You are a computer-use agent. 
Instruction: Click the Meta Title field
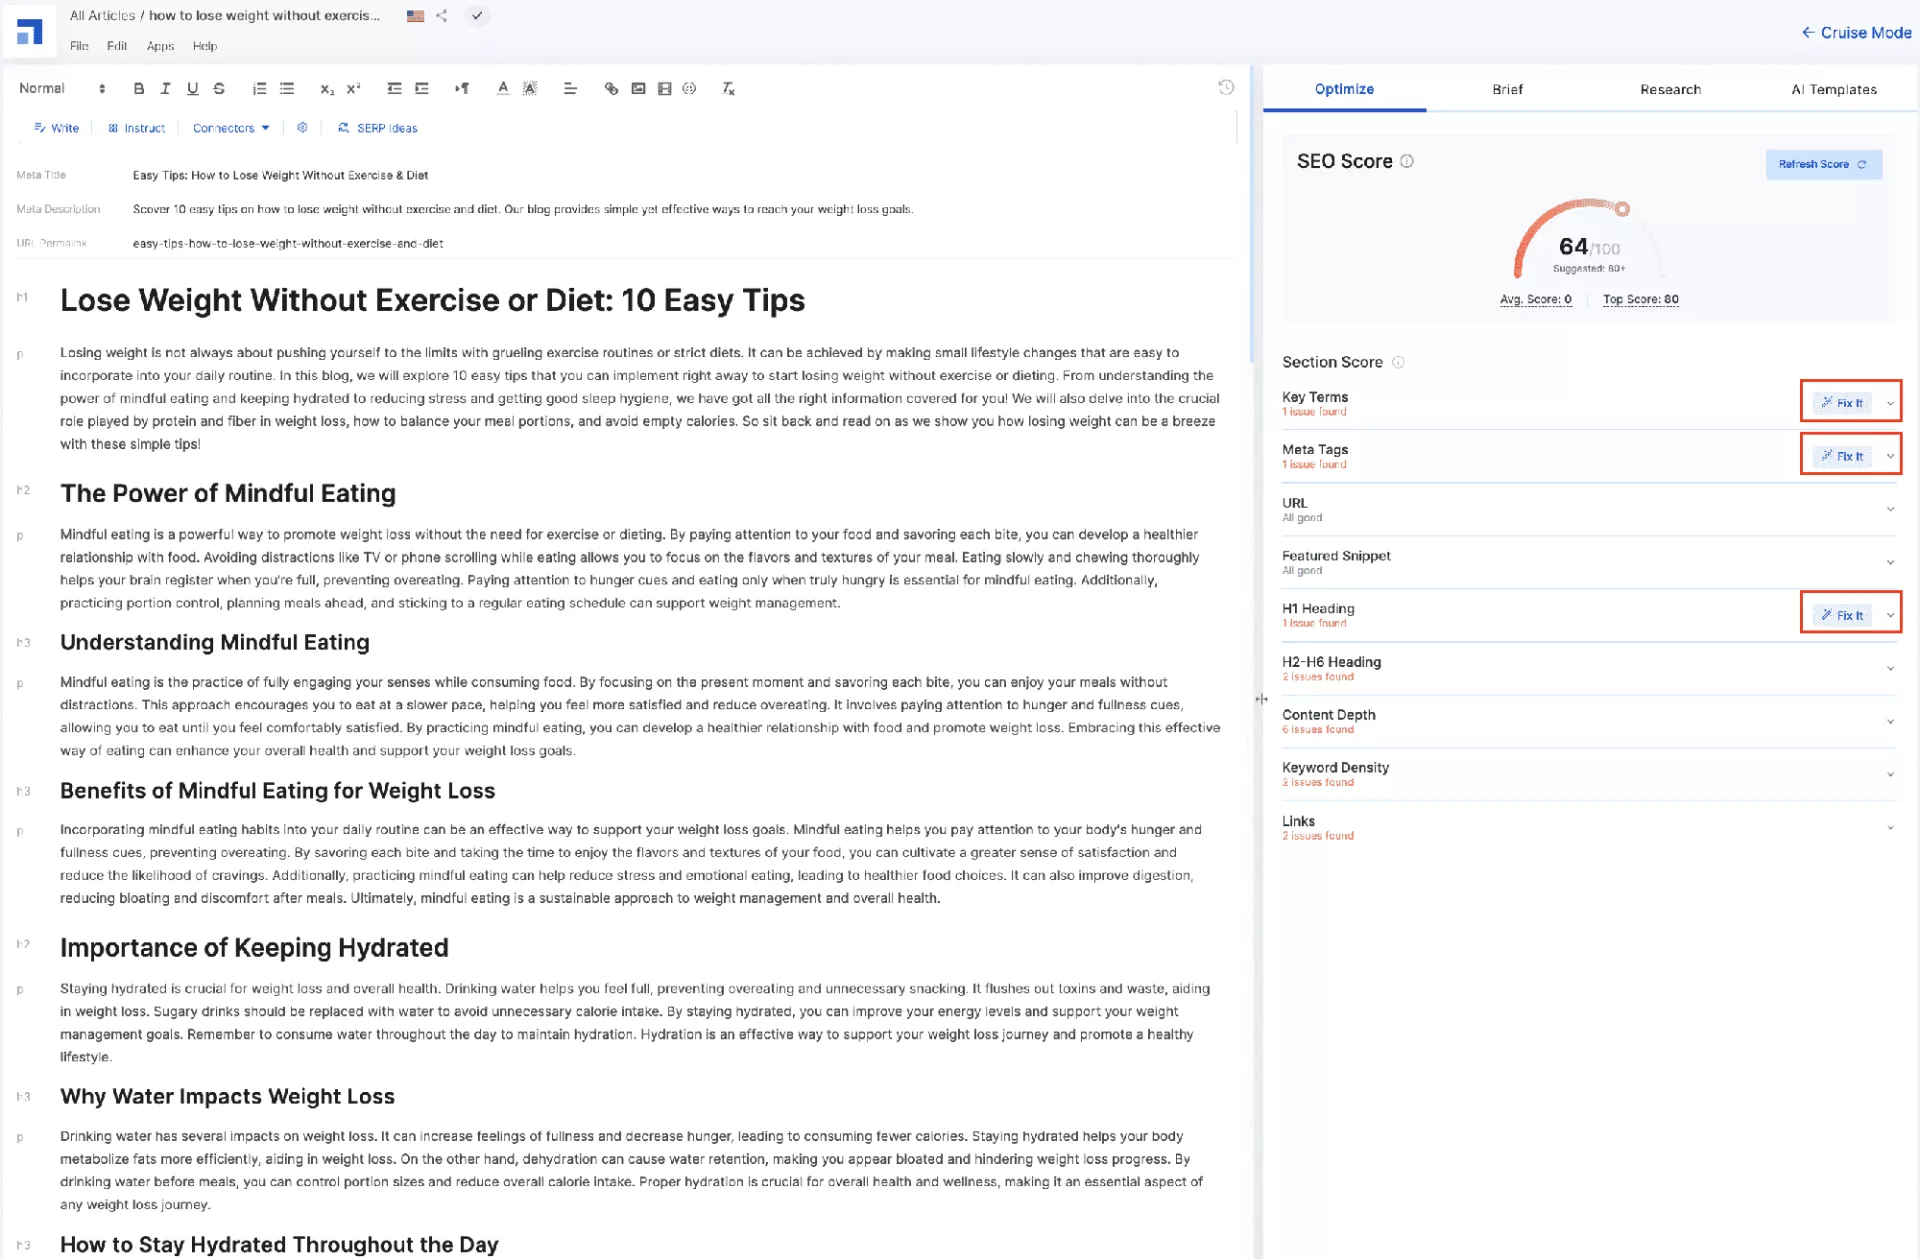coord(280,175)
